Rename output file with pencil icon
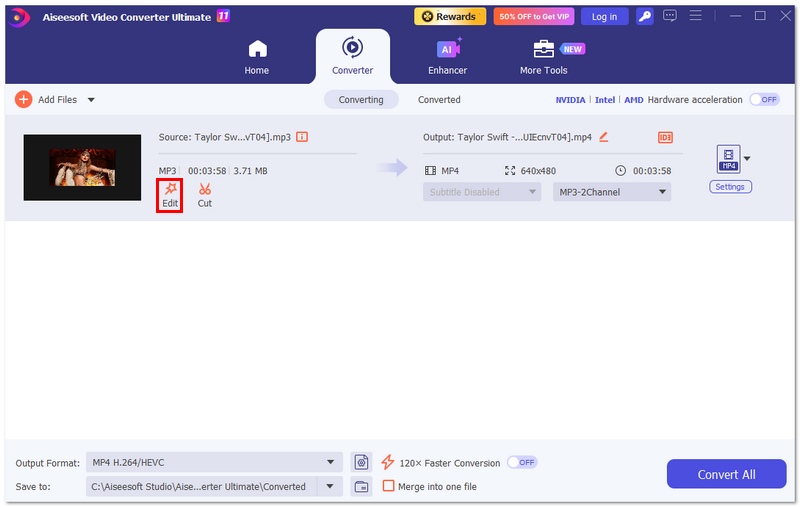The height and width of the screenshot is (507, 800). click(x=604, y=137)
